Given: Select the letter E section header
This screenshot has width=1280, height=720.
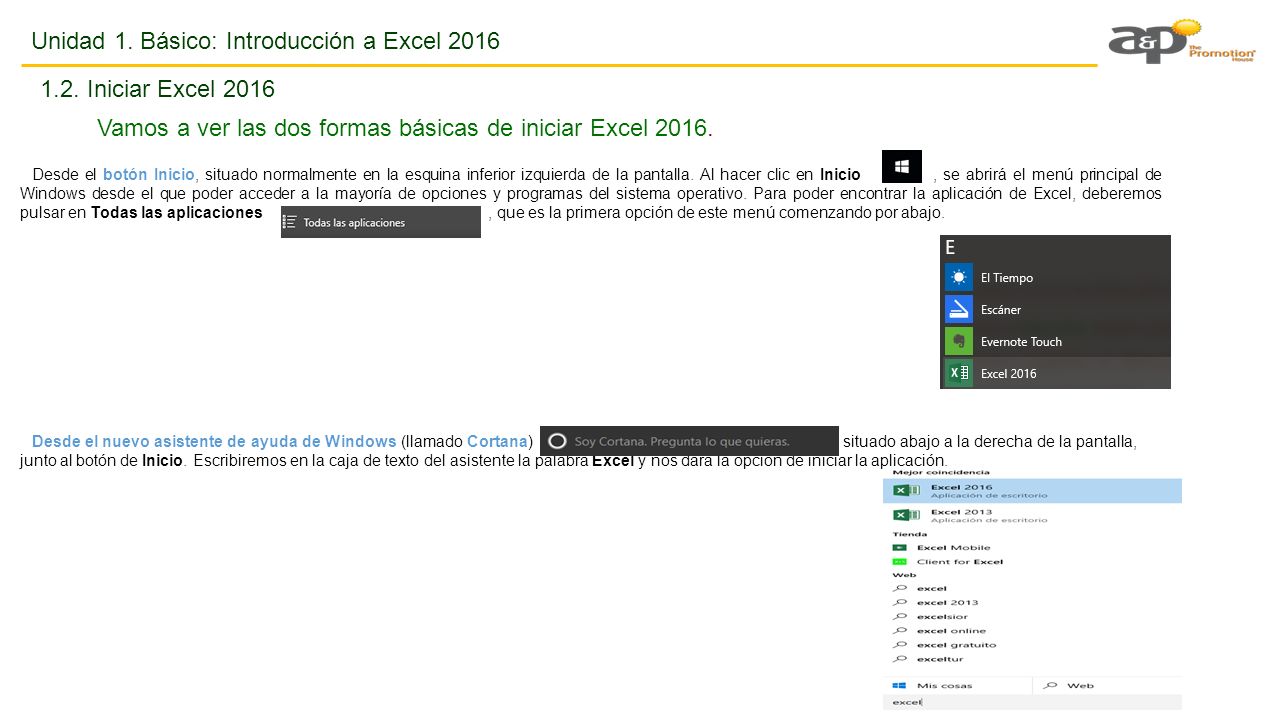Looking at the screenshot, I should click(950, 248).
